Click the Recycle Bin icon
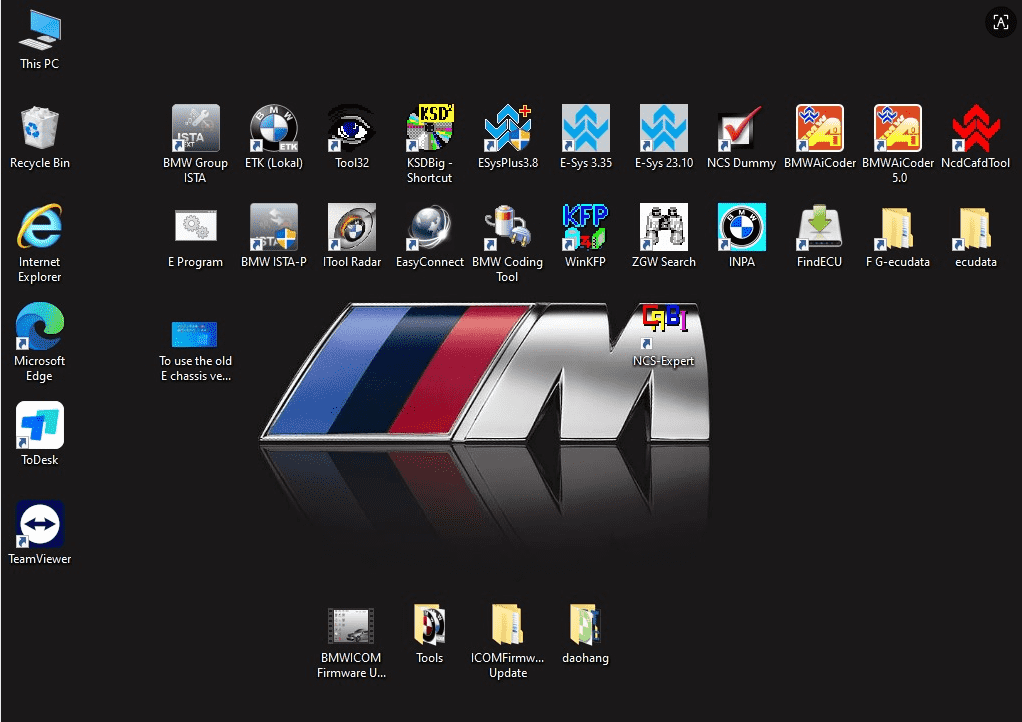This screenshot has width=1022, height=722. click(x=40, y=129)
